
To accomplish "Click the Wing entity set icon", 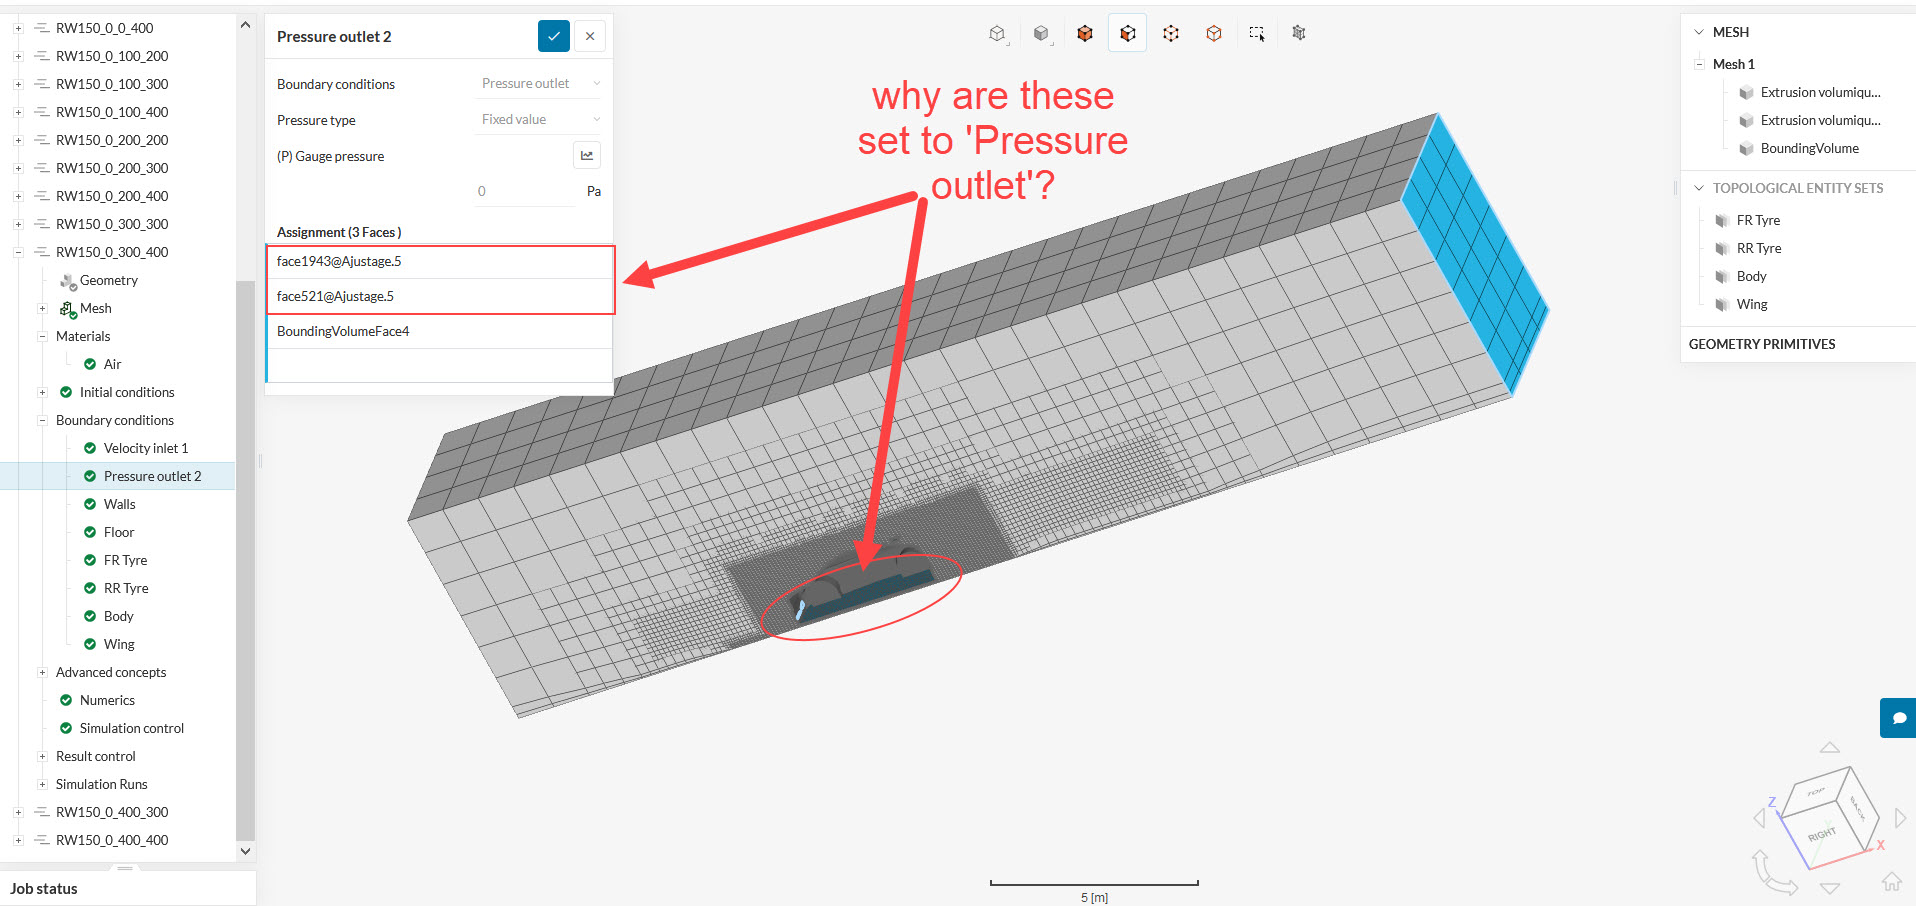I will [1722, 305].
